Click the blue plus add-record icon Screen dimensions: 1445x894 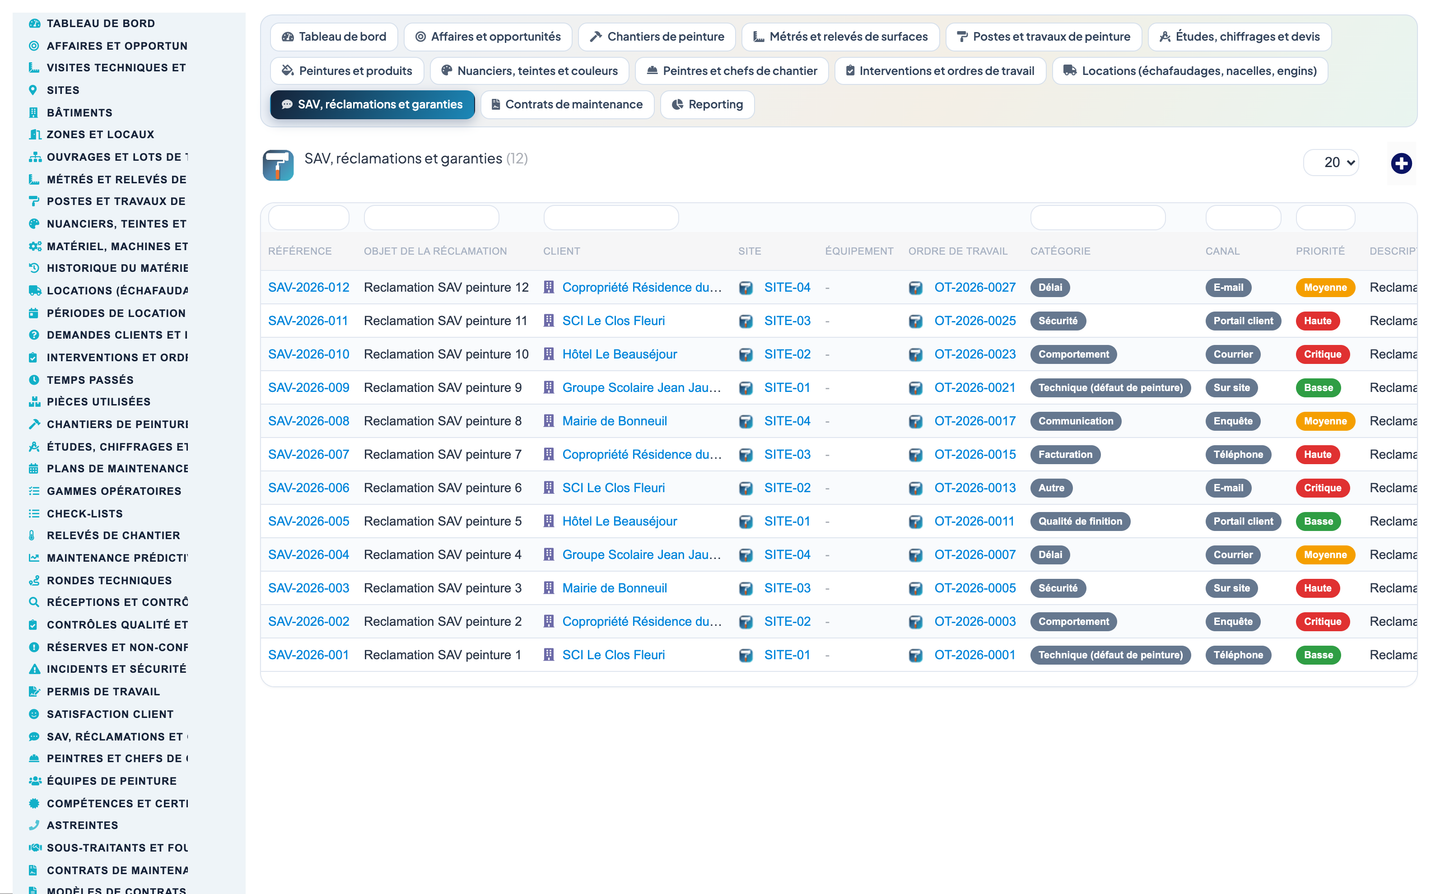tap(1401, 163)
